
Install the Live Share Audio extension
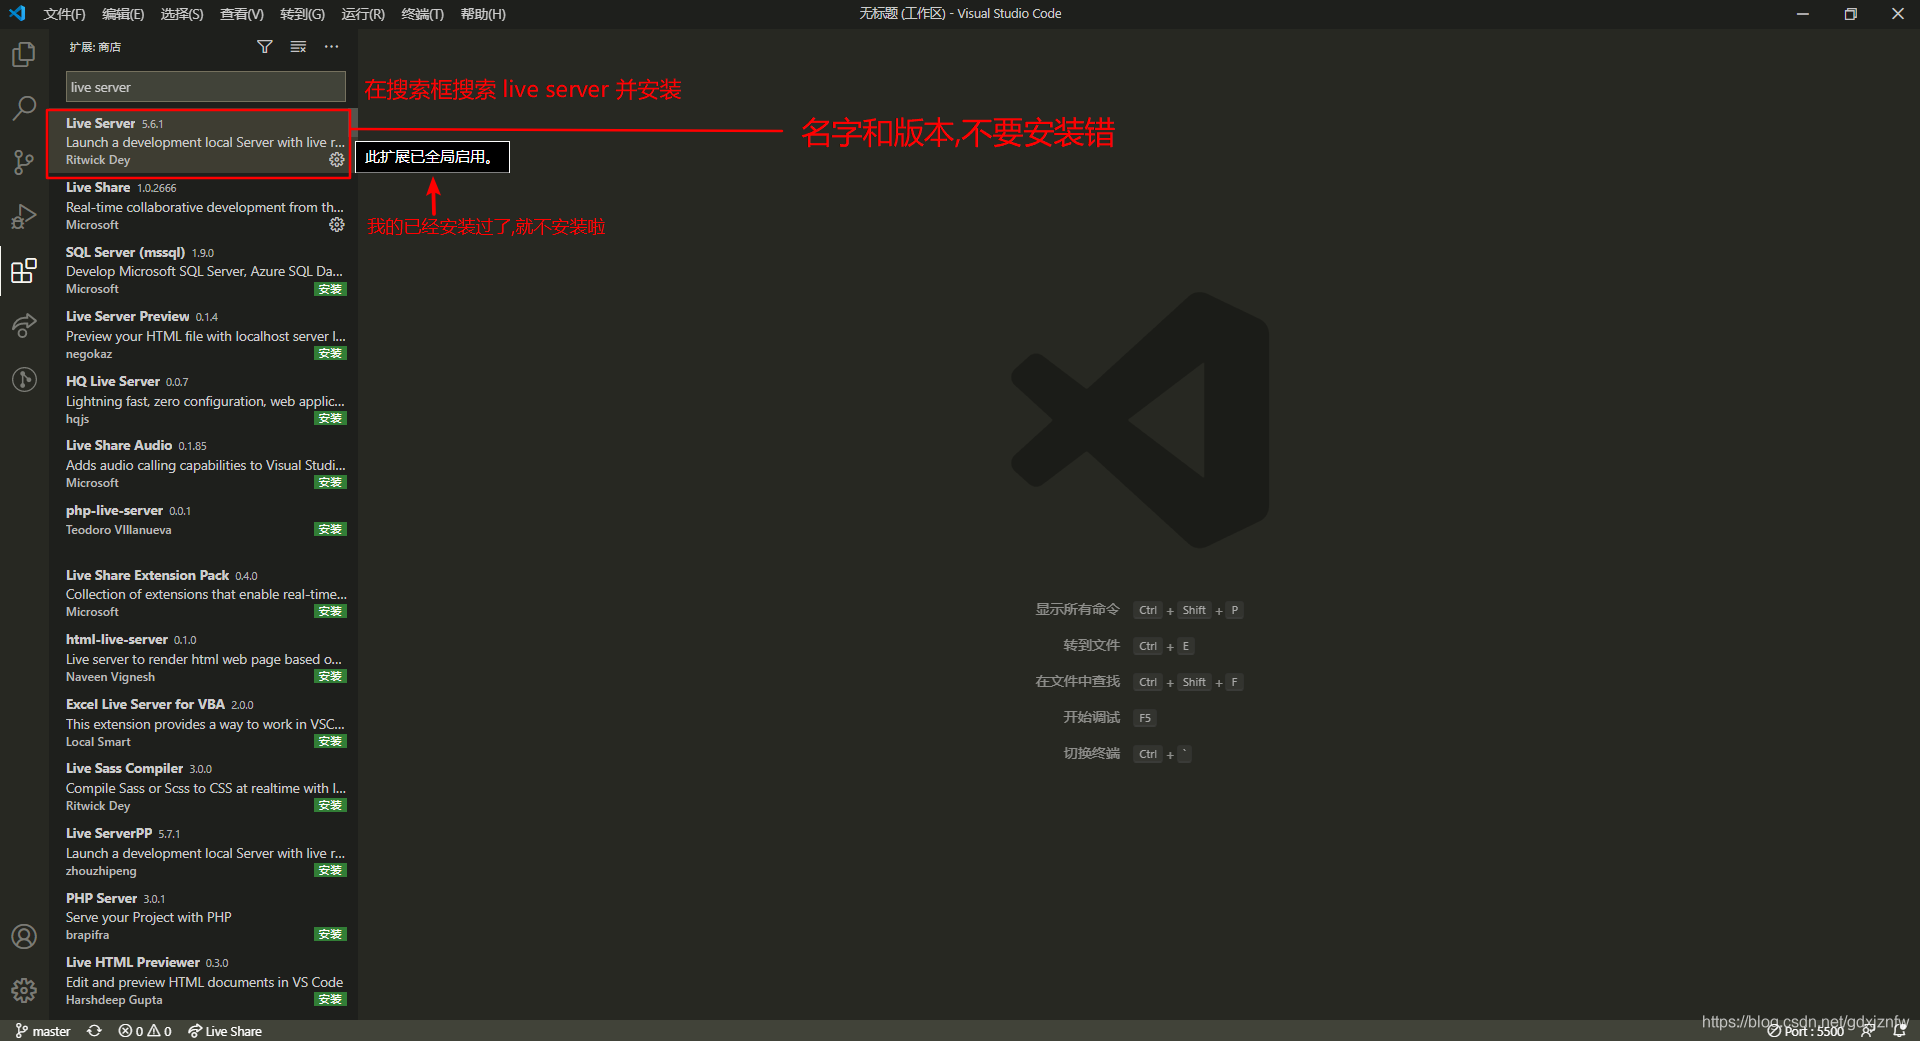pos(330,482)
